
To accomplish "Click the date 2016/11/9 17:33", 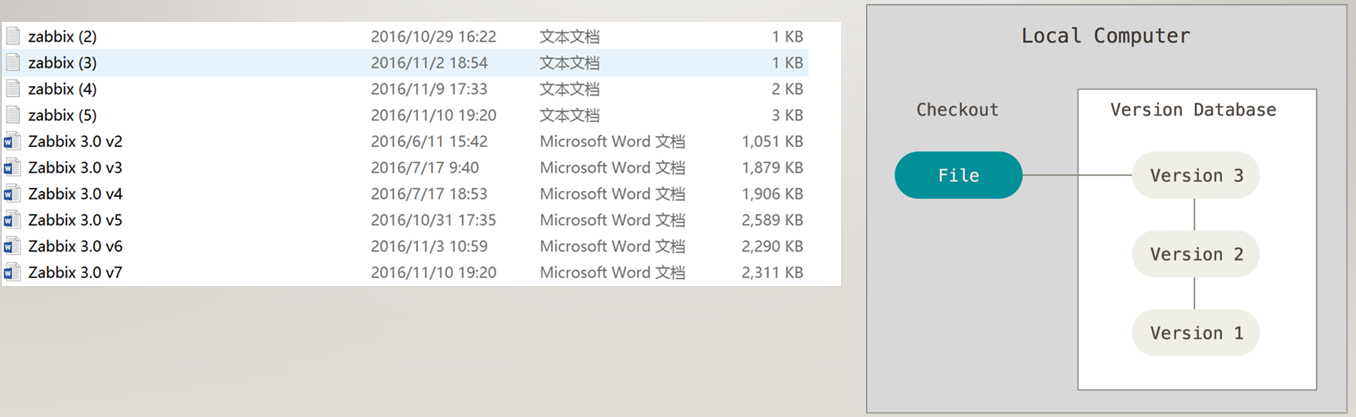I will (429, 89).
